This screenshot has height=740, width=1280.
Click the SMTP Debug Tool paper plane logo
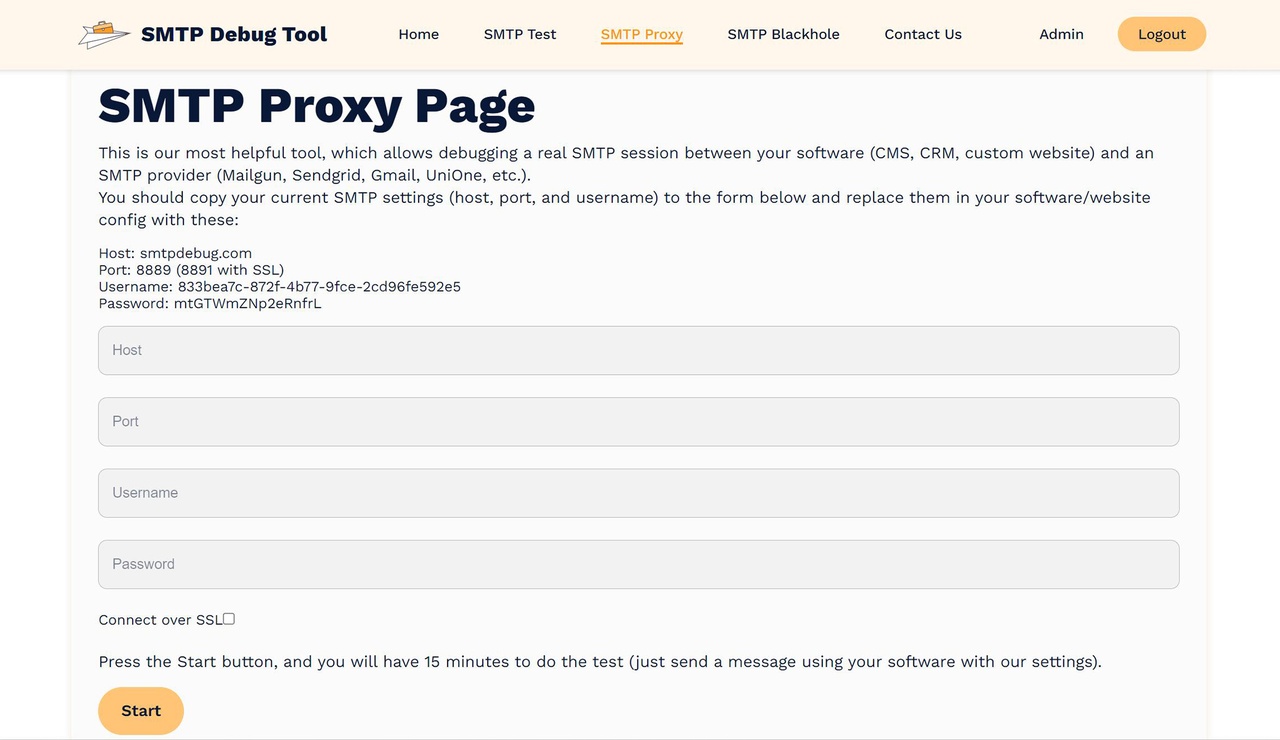[x=103, y=33]
